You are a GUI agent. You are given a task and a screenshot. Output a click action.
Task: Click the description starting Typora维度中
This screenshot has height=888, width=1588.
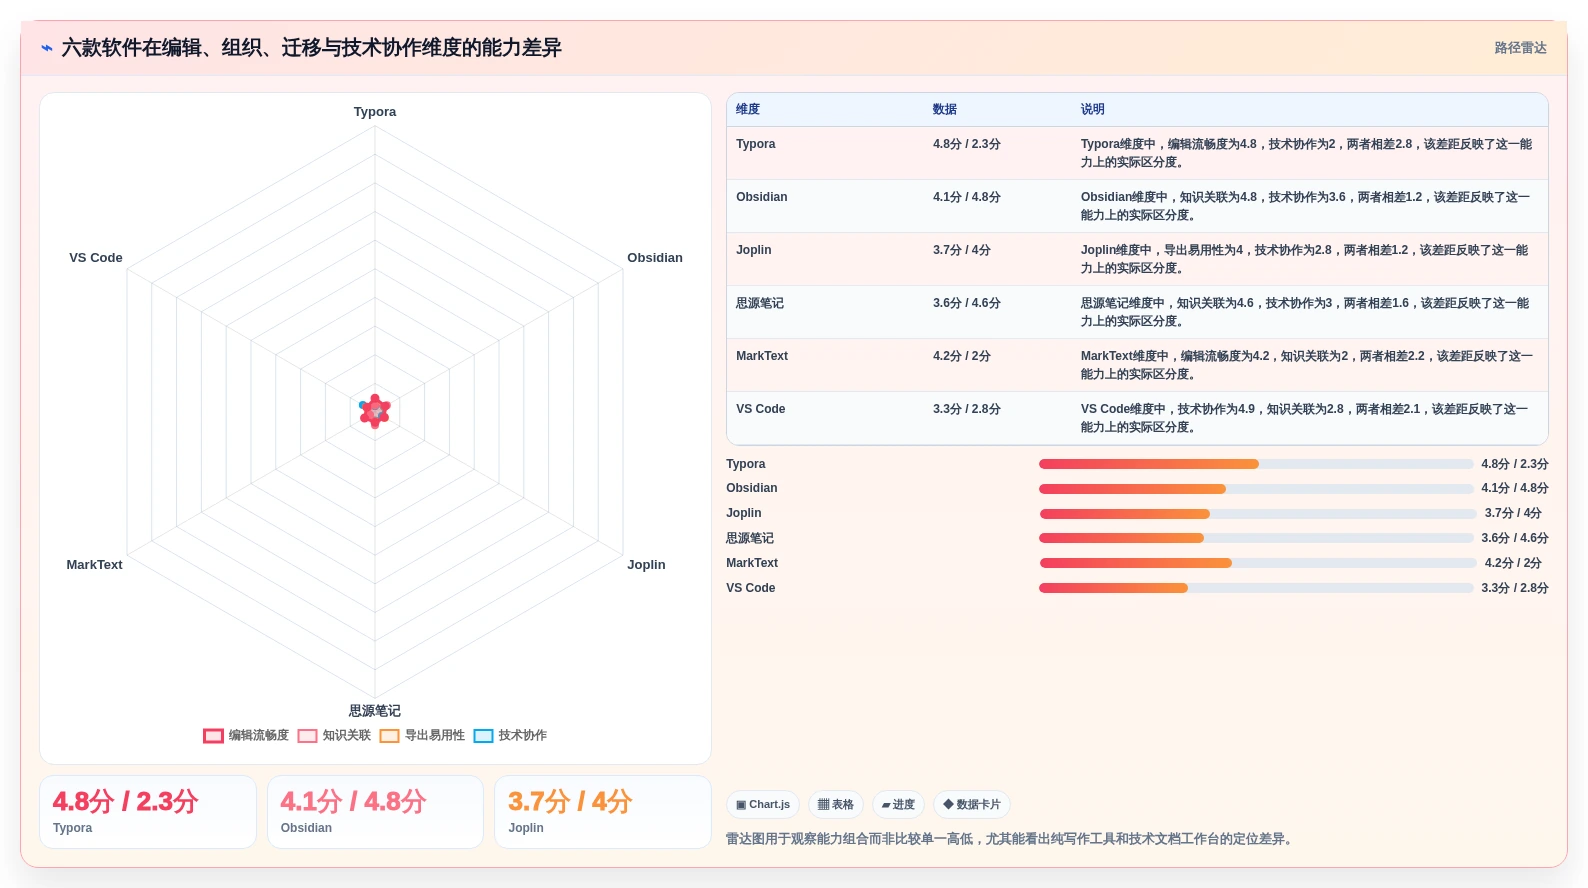coord(1306,153)
